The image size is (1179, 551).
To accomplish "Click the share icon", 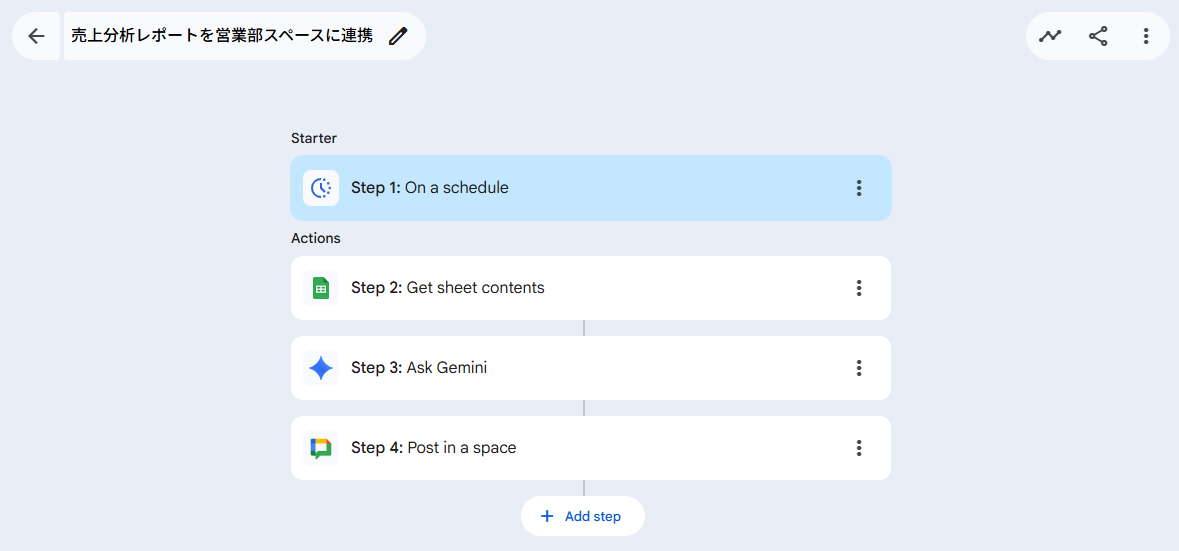I will 1098,36.
